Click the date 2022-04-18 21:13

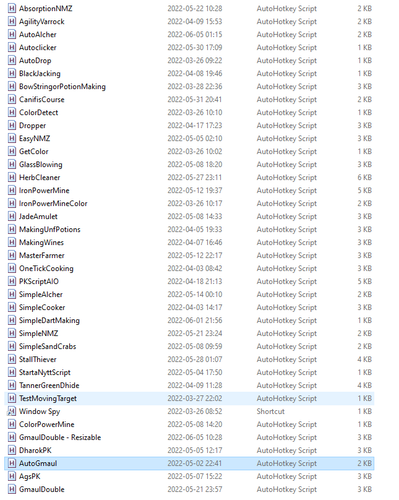coord(195,281)
